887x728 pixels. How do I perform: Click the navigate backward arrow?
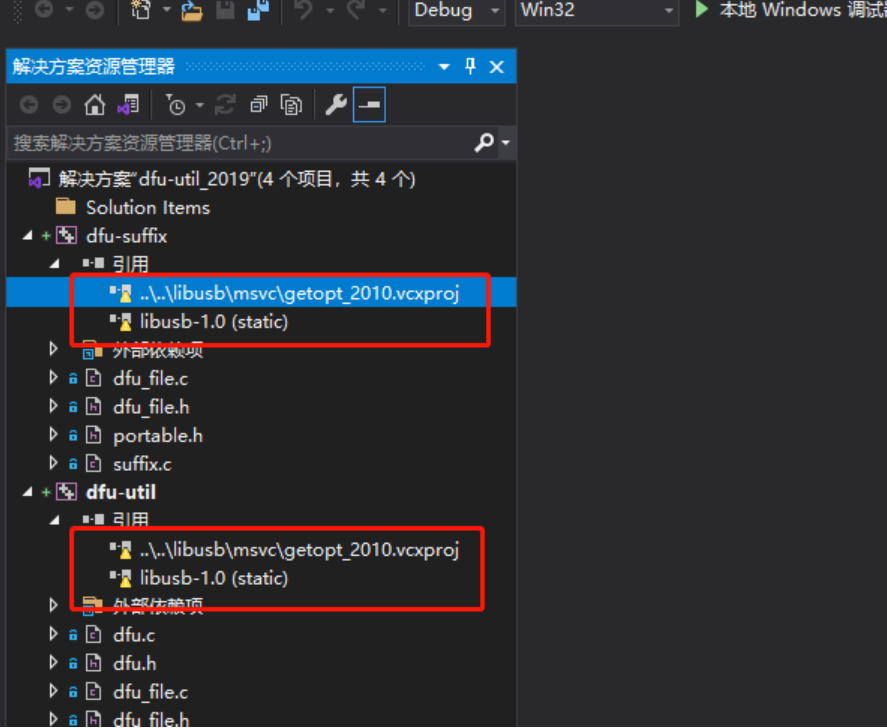point(28,103)
